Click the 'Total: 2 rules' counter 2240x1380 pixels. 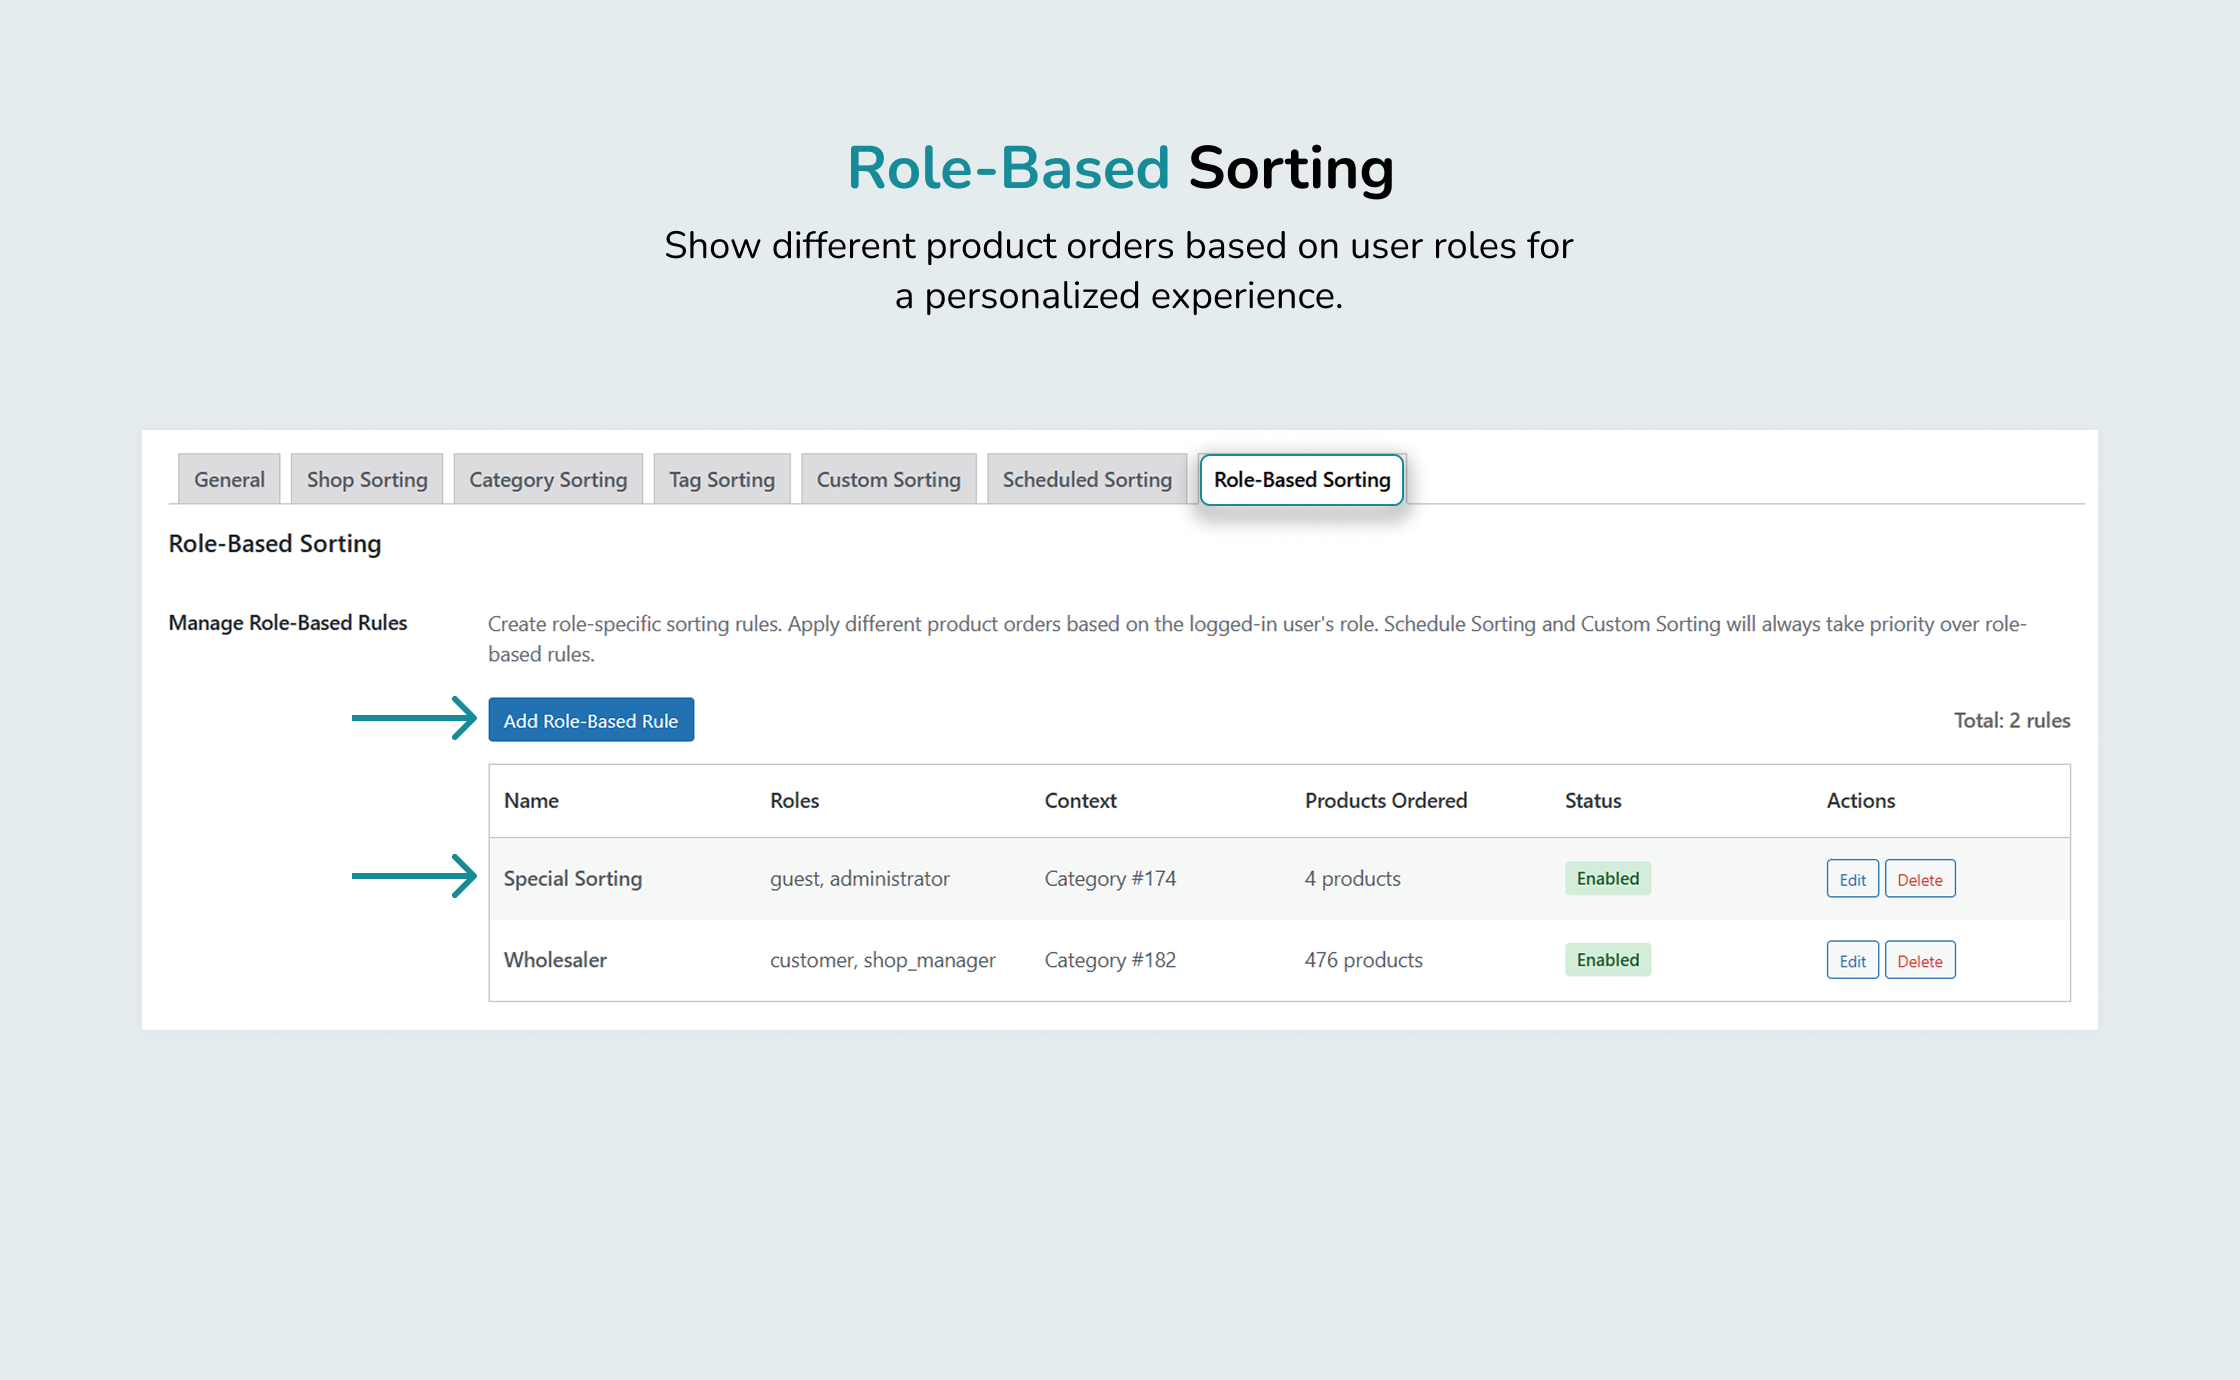pos(2012,720)
